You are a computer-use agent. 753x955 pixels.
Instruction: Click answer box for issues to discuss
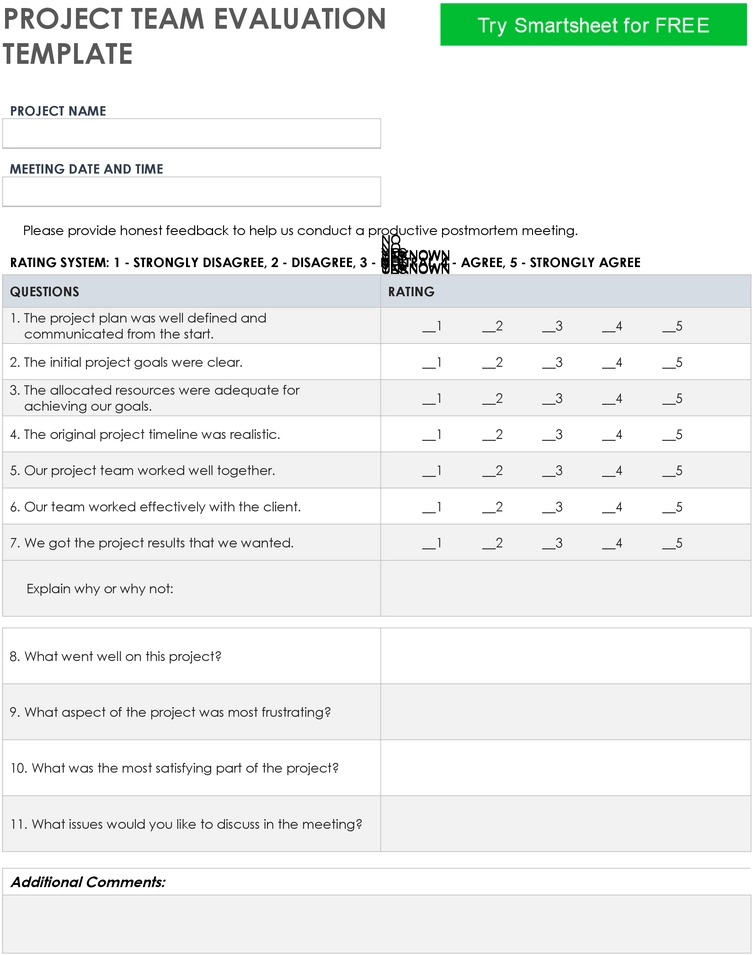click(x=566, y=824)
